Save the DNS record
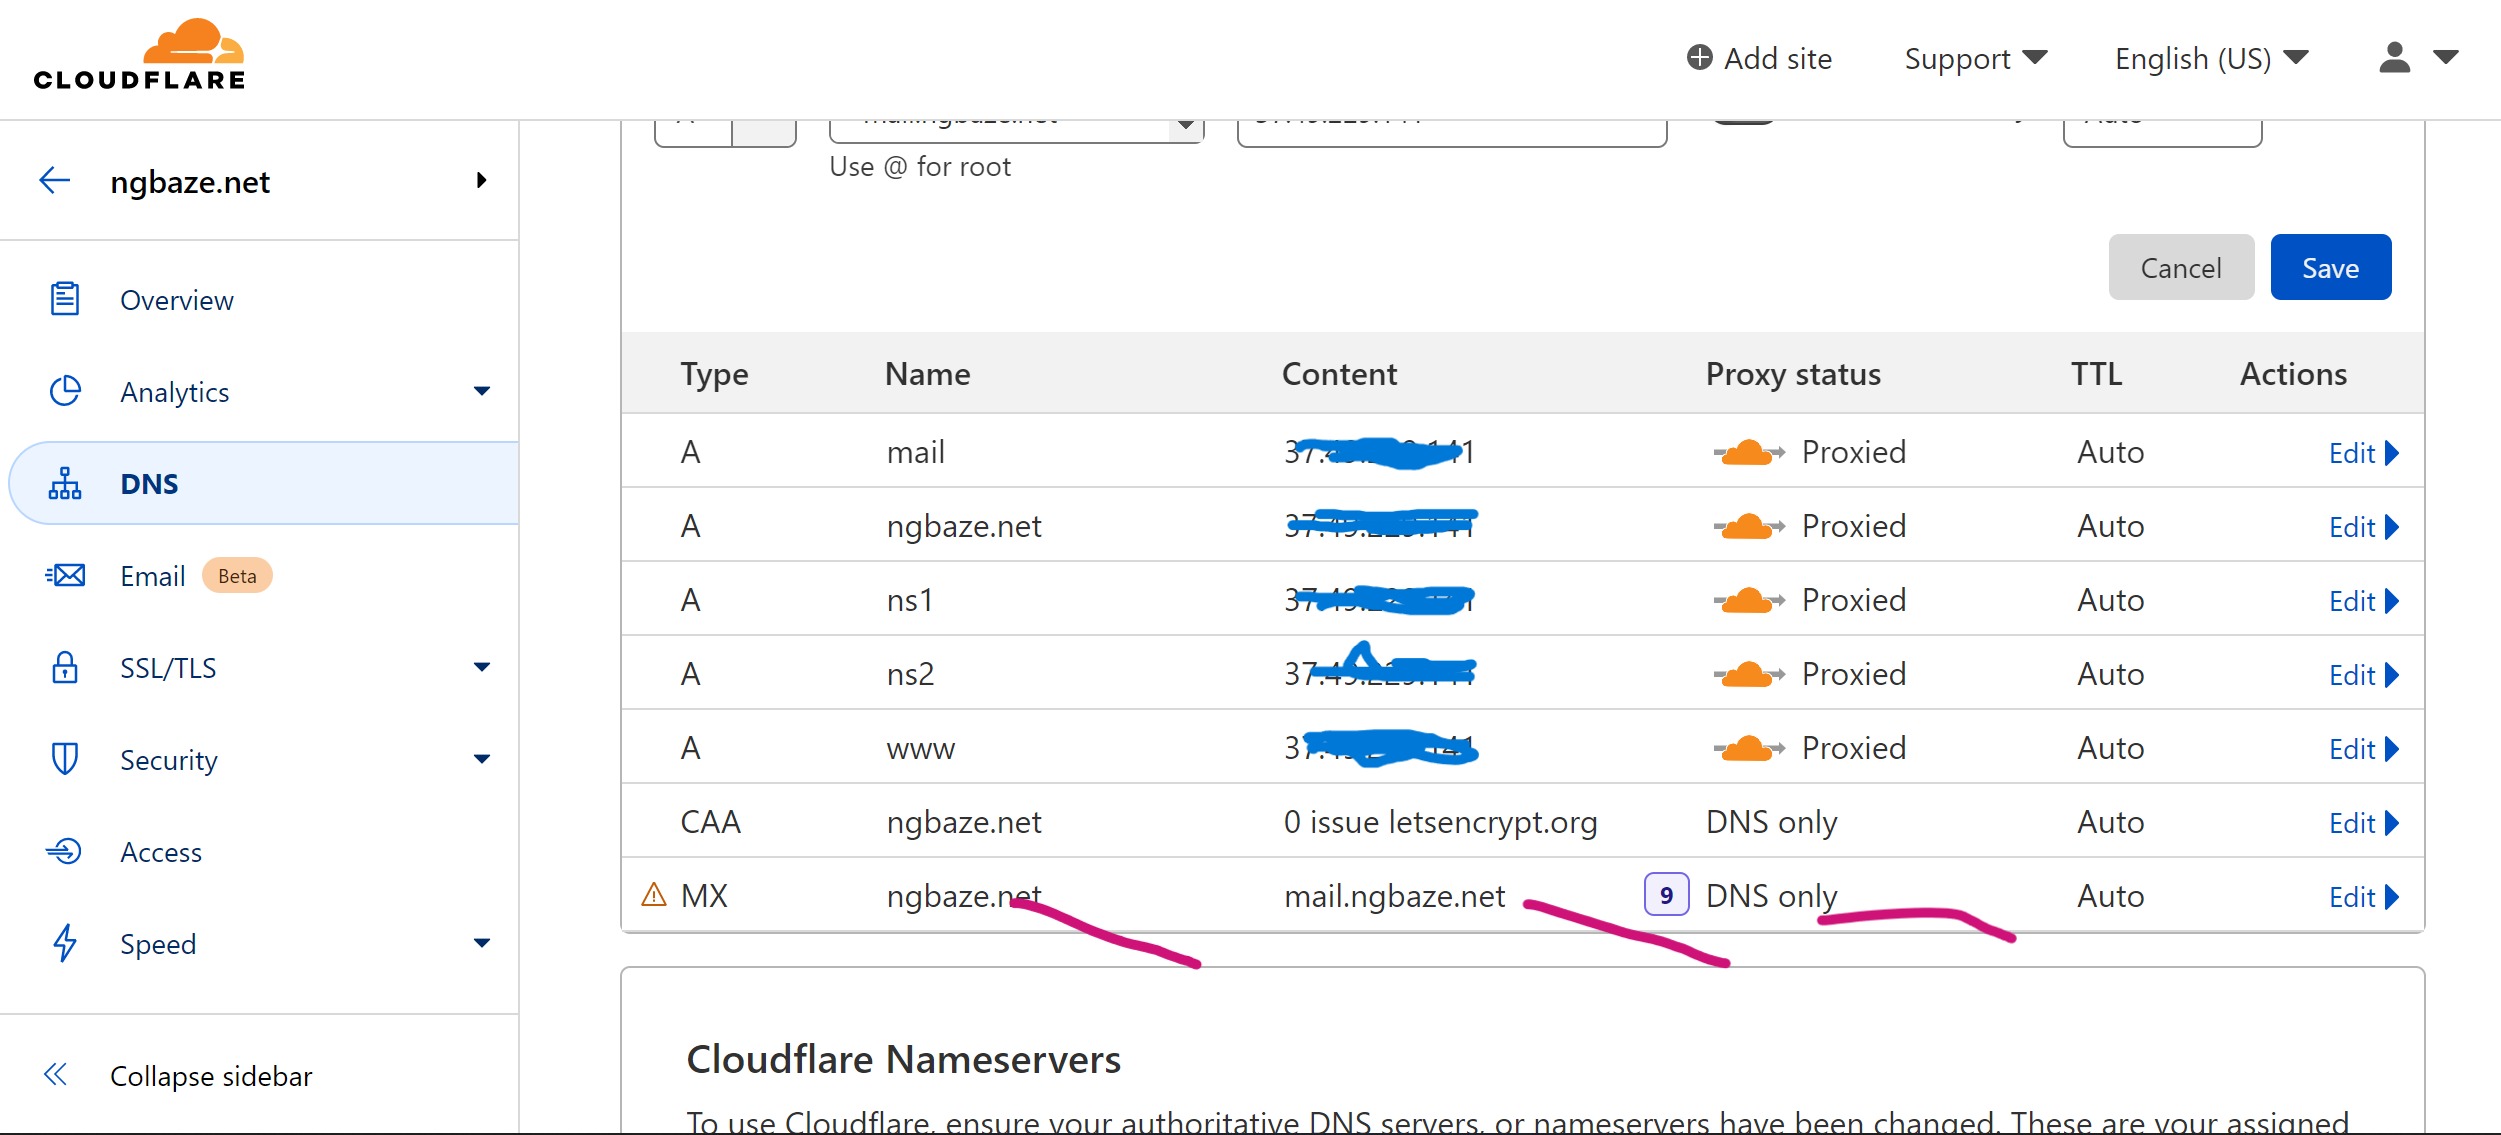2501x1135 pixels. (2329, 268)
